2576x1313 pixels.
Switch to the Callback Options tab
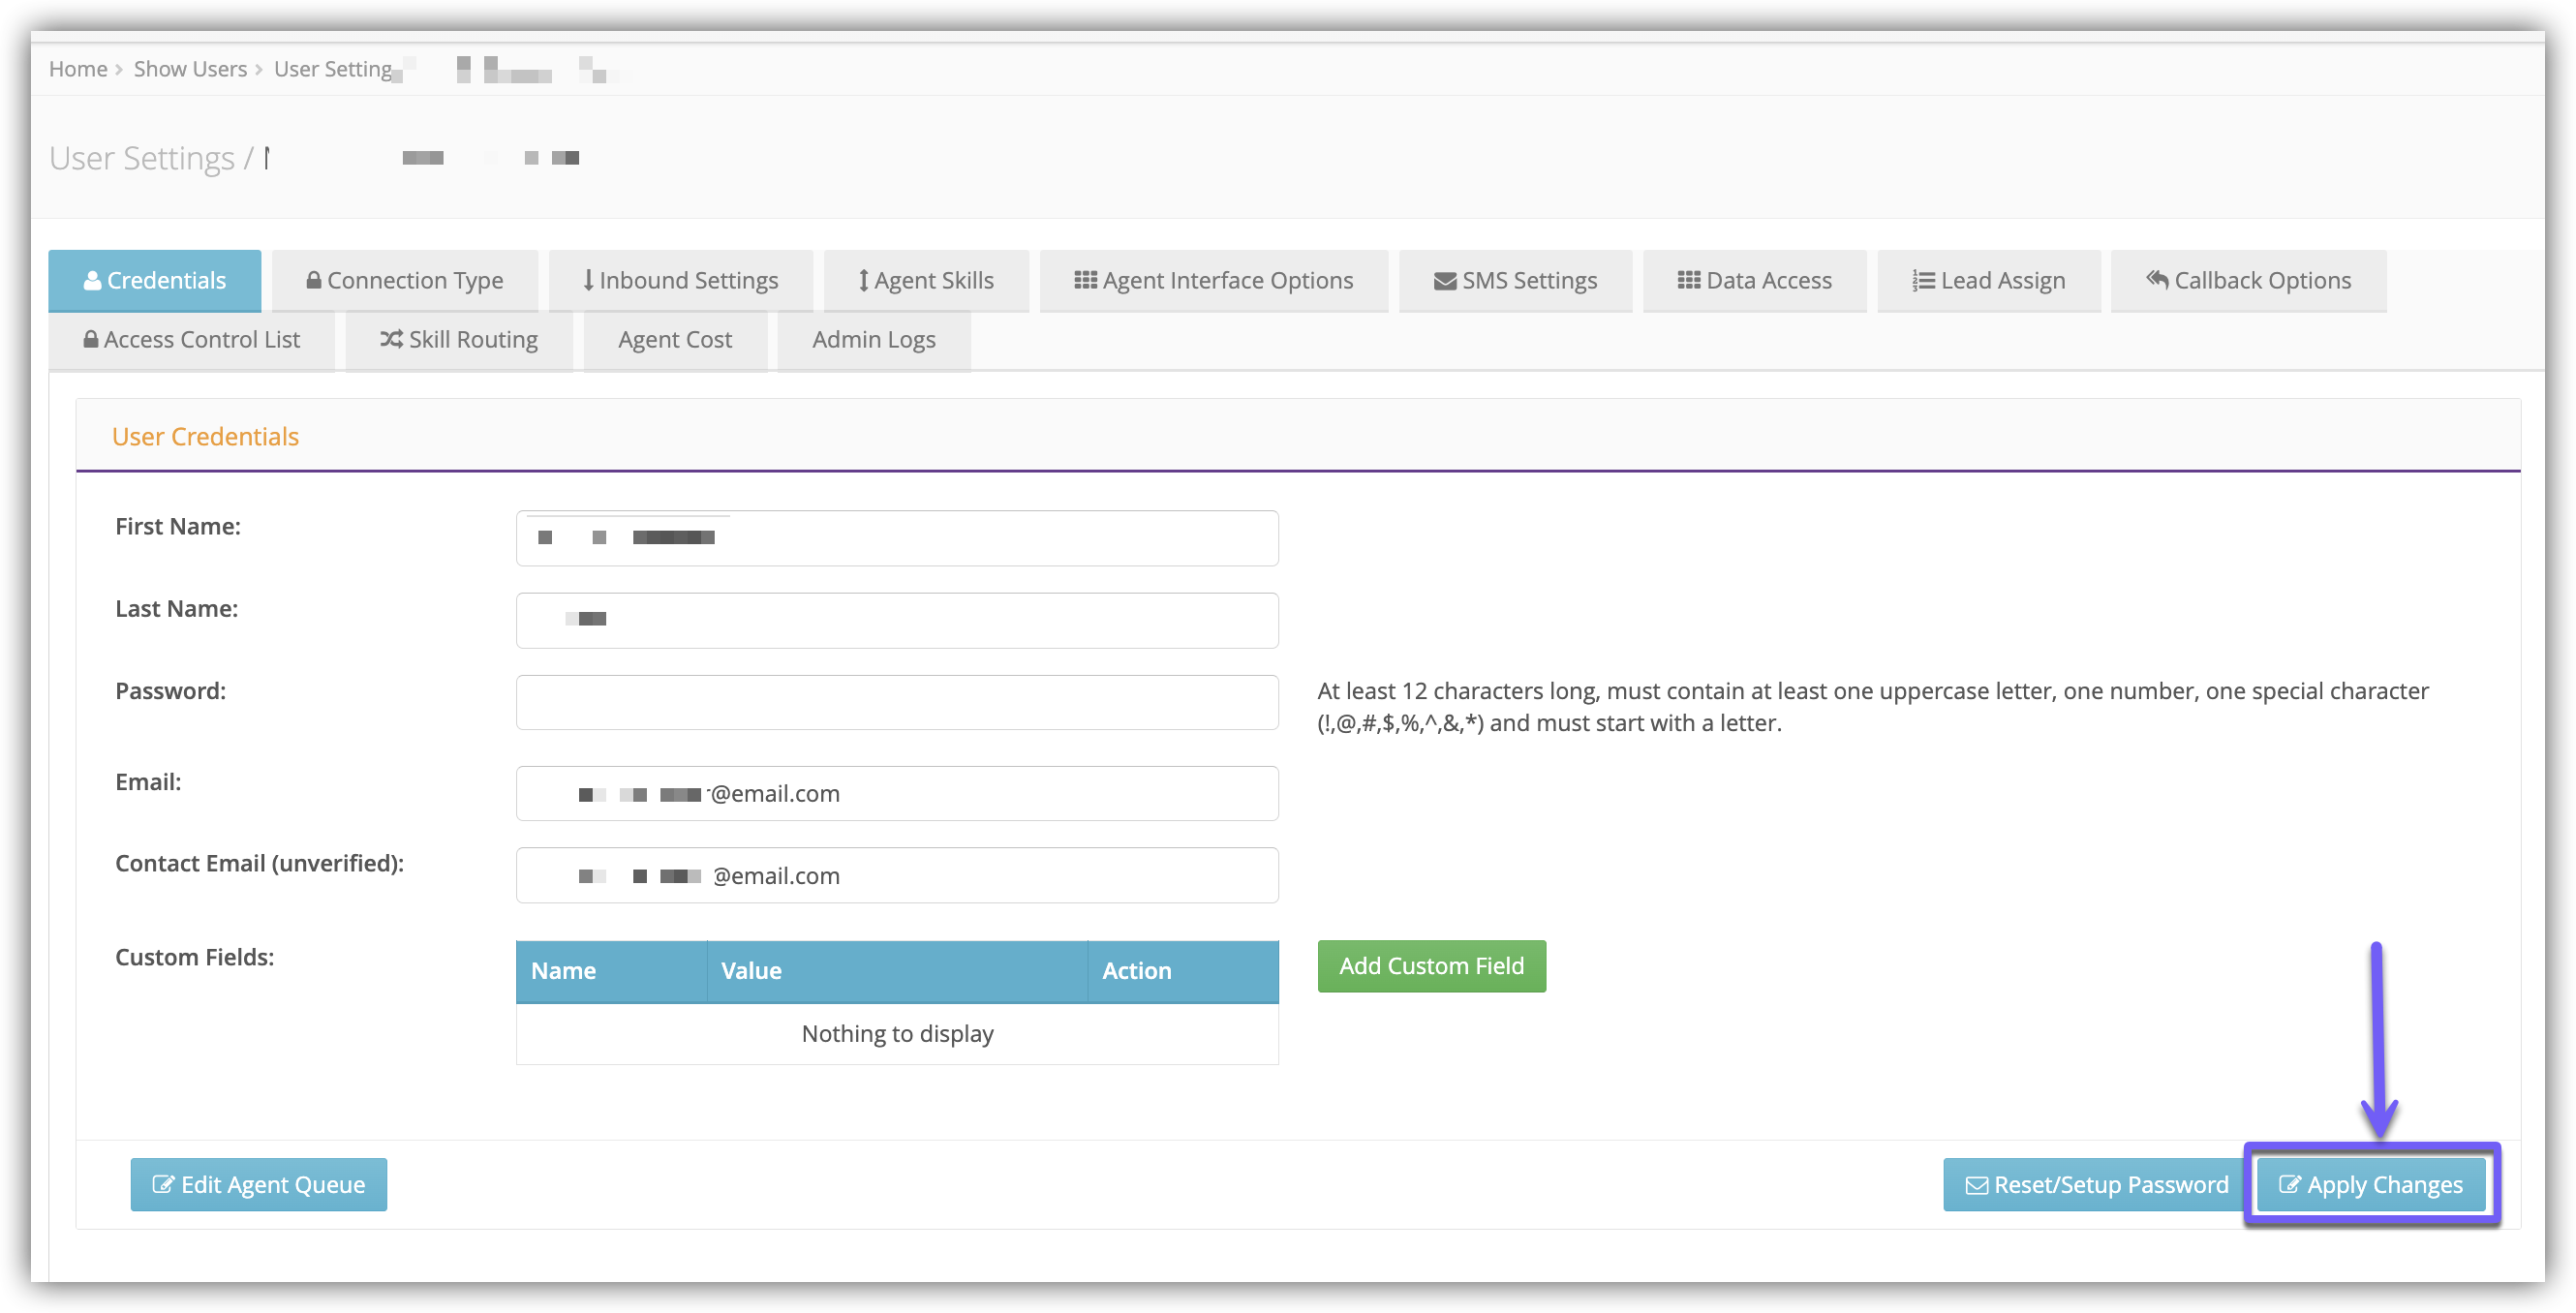click(x=2248, y=281)
